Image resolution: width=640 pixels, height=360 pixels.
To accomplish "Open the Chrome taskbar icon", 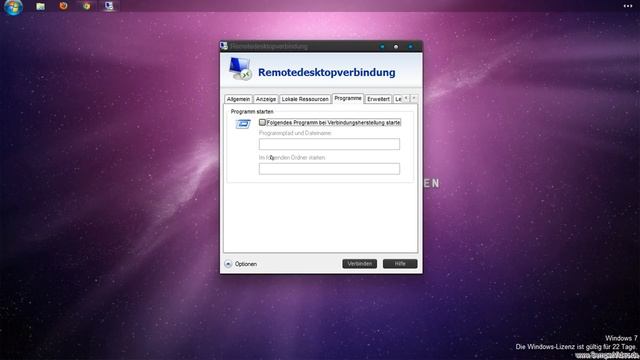I will pyautogui.click(x=86, y=6).
